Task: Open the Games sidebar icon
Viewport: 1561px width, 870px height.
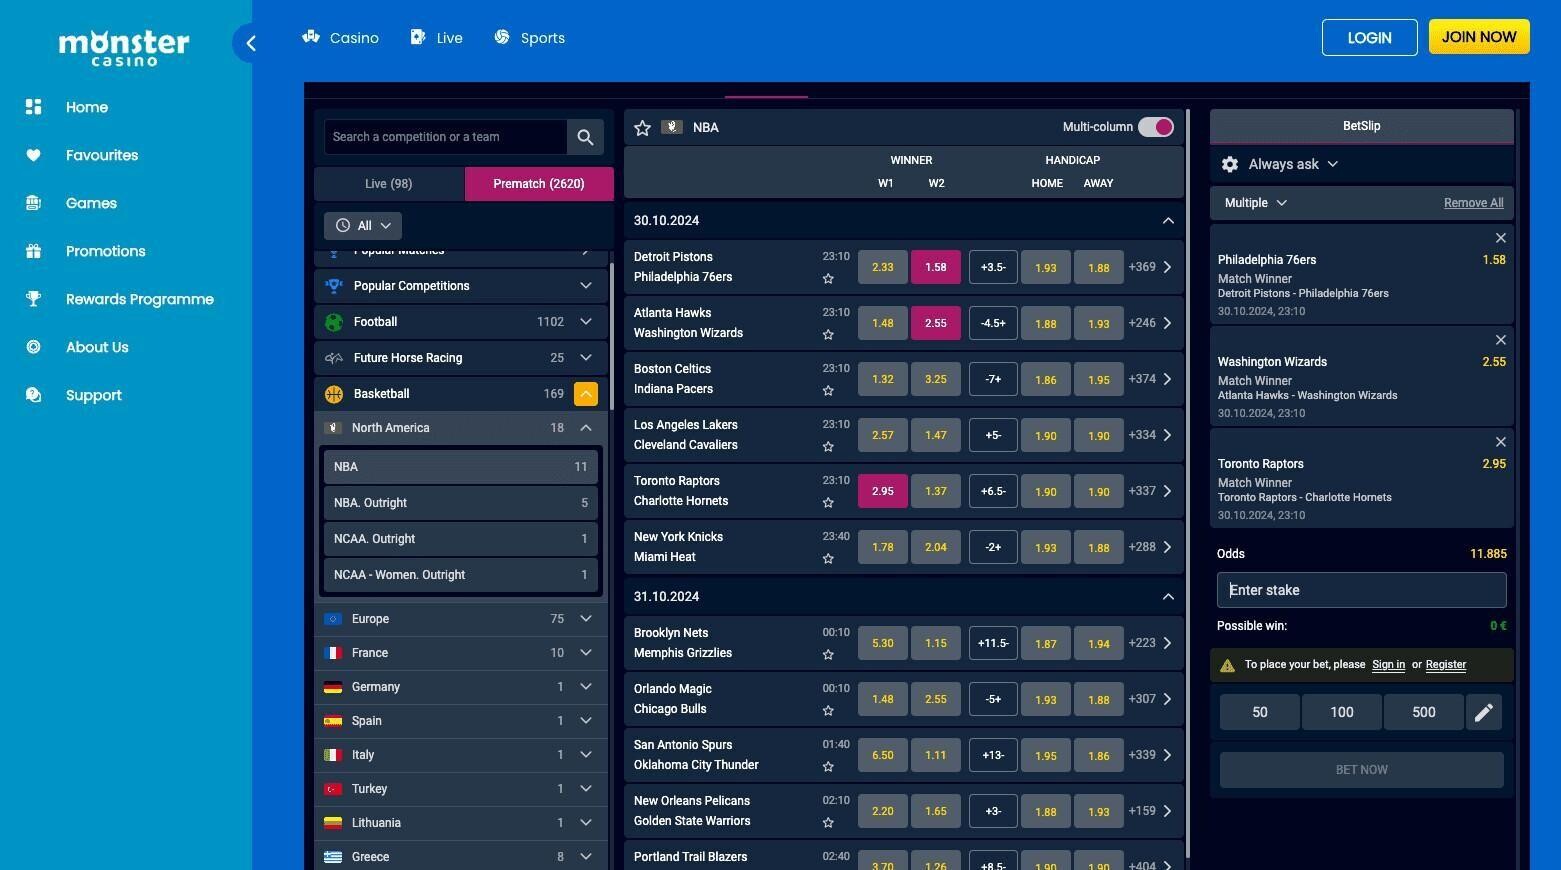Action: point(33,203)
